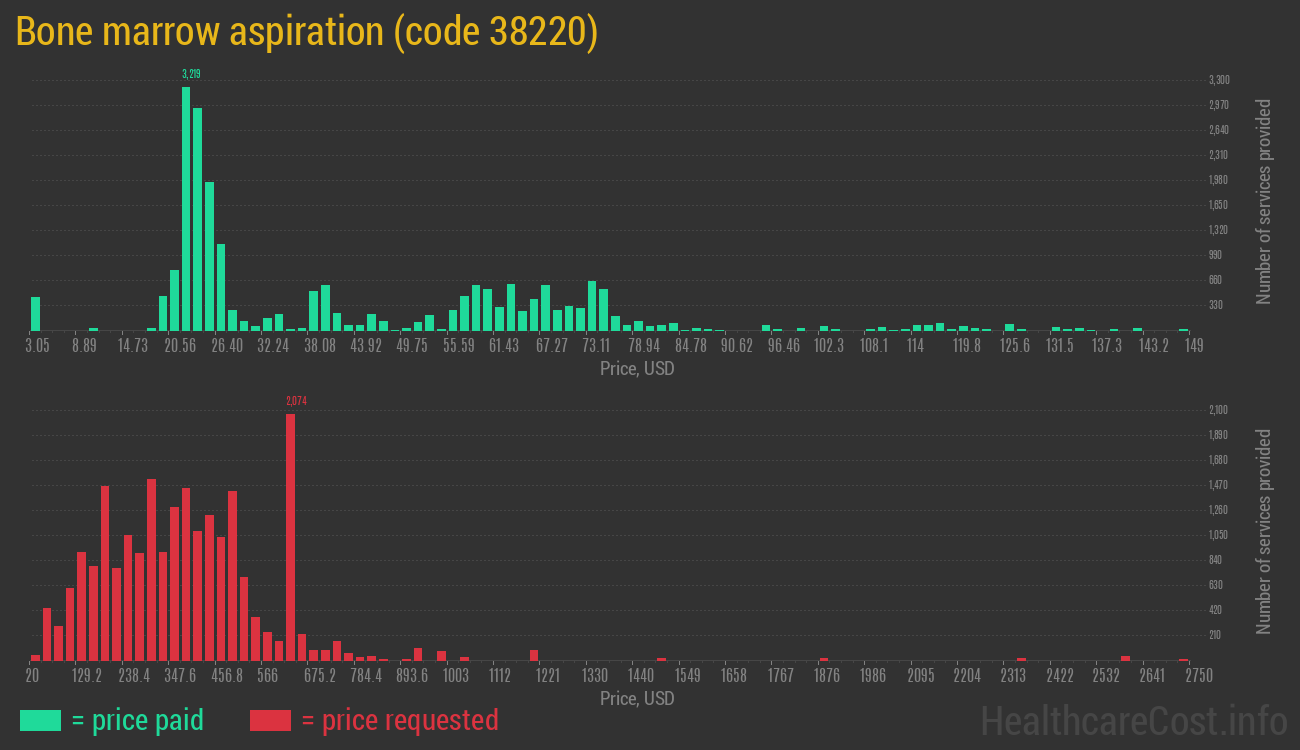This screenshot has width=1300, height=750.
Task: Click the first green bar at price 3.05
Action: [x=36, y=314]
